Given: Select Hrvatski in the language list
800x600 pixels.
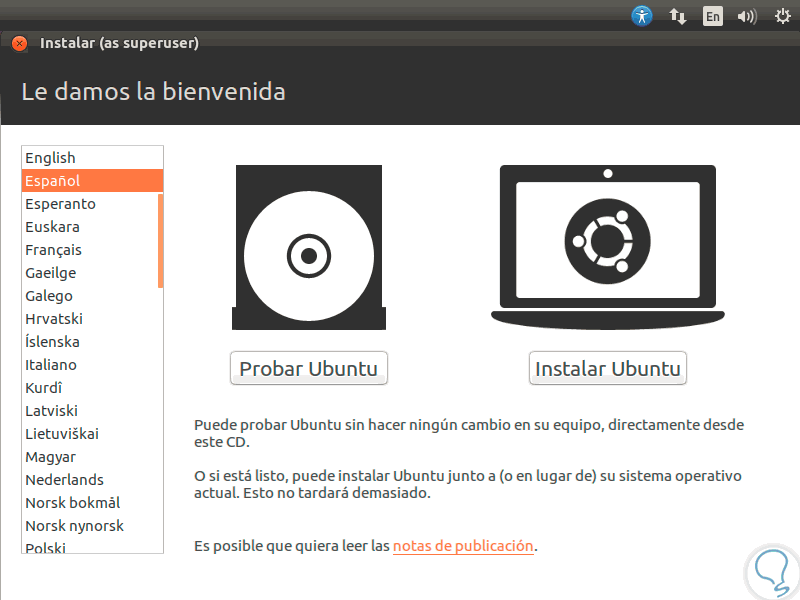Looking at the screenshot, I should pyautogui.click(x=92, y=318).
